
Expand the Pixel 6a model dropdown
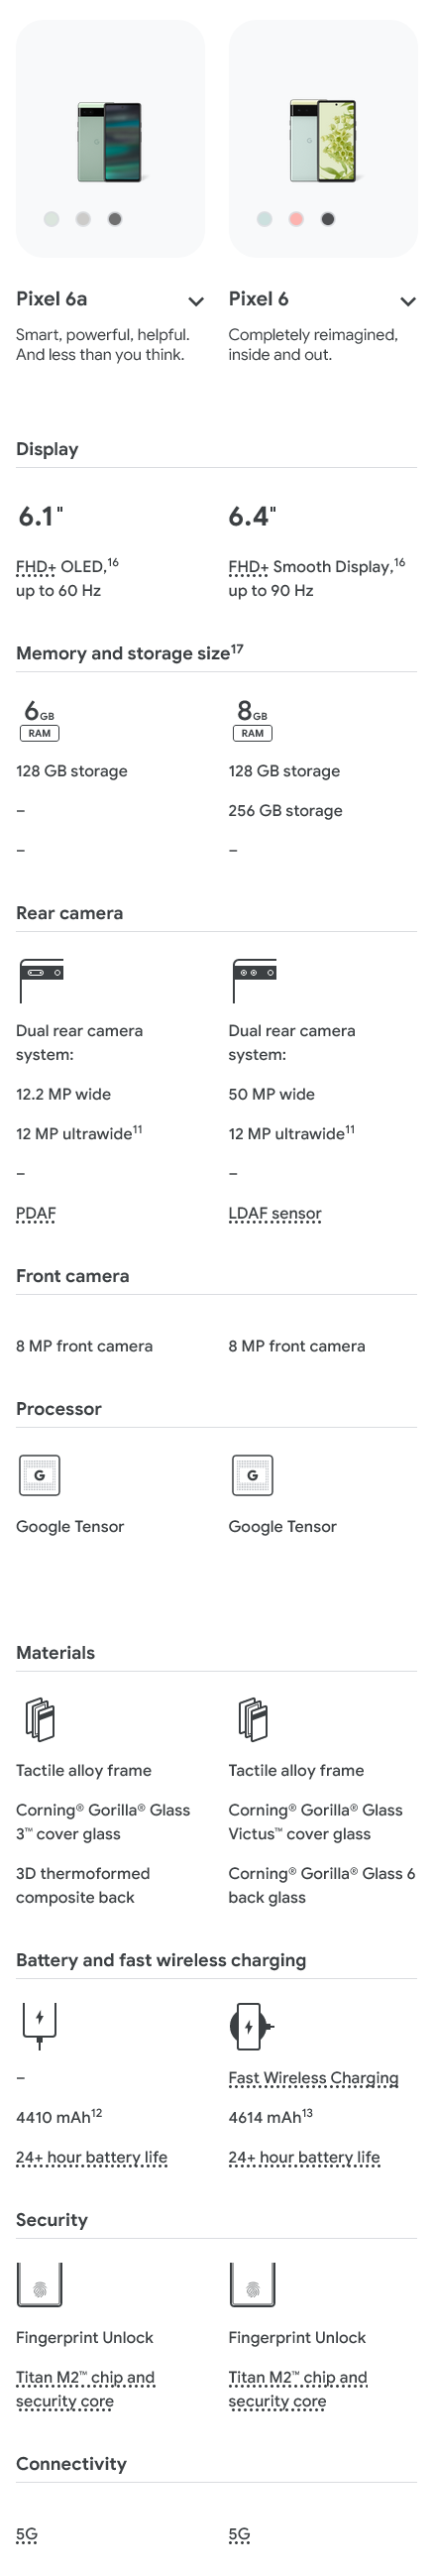pyautogui.click(x=196, y=301)
